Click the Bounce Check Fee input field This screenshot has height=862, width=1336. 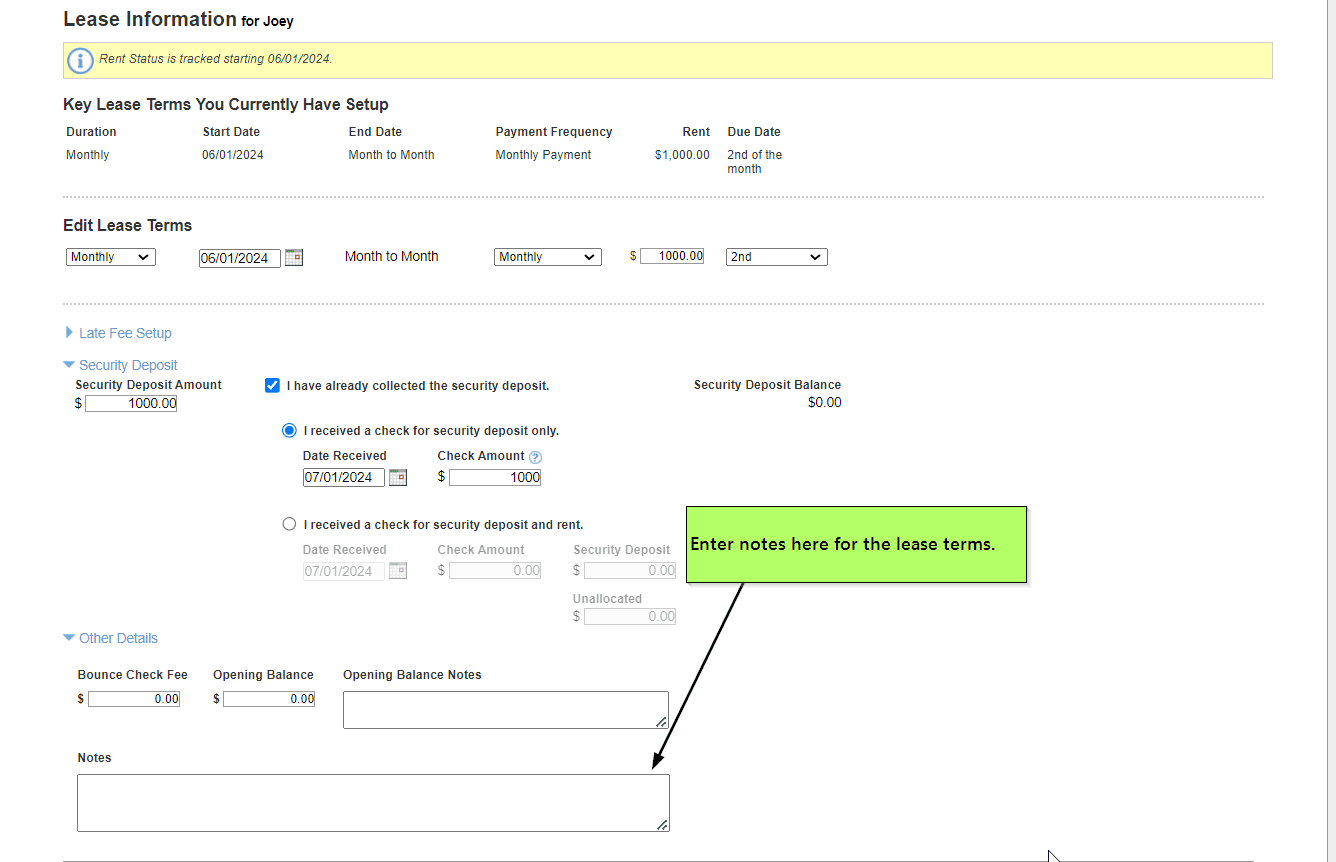click(134, 699)
